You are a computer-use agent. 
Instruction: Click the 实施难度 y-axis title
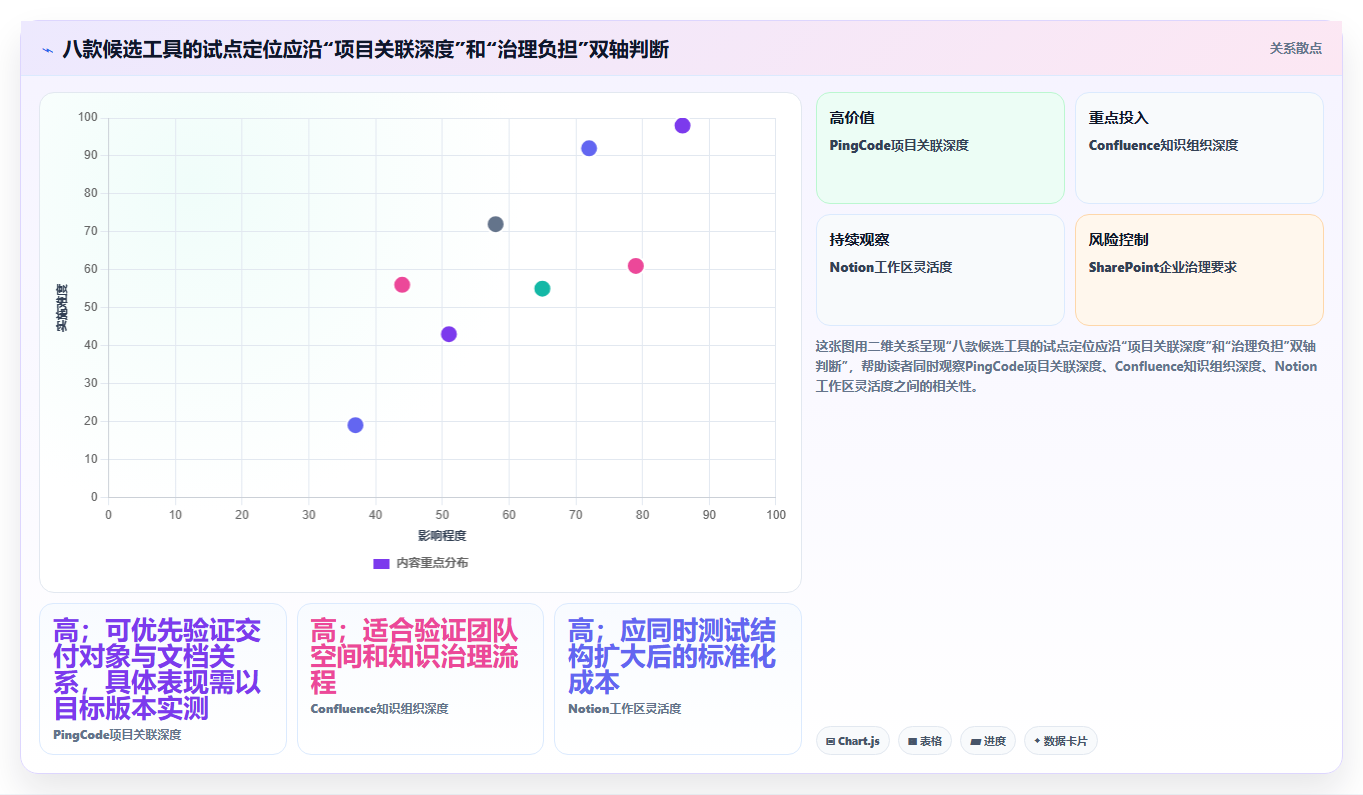(x=62, y=308)
